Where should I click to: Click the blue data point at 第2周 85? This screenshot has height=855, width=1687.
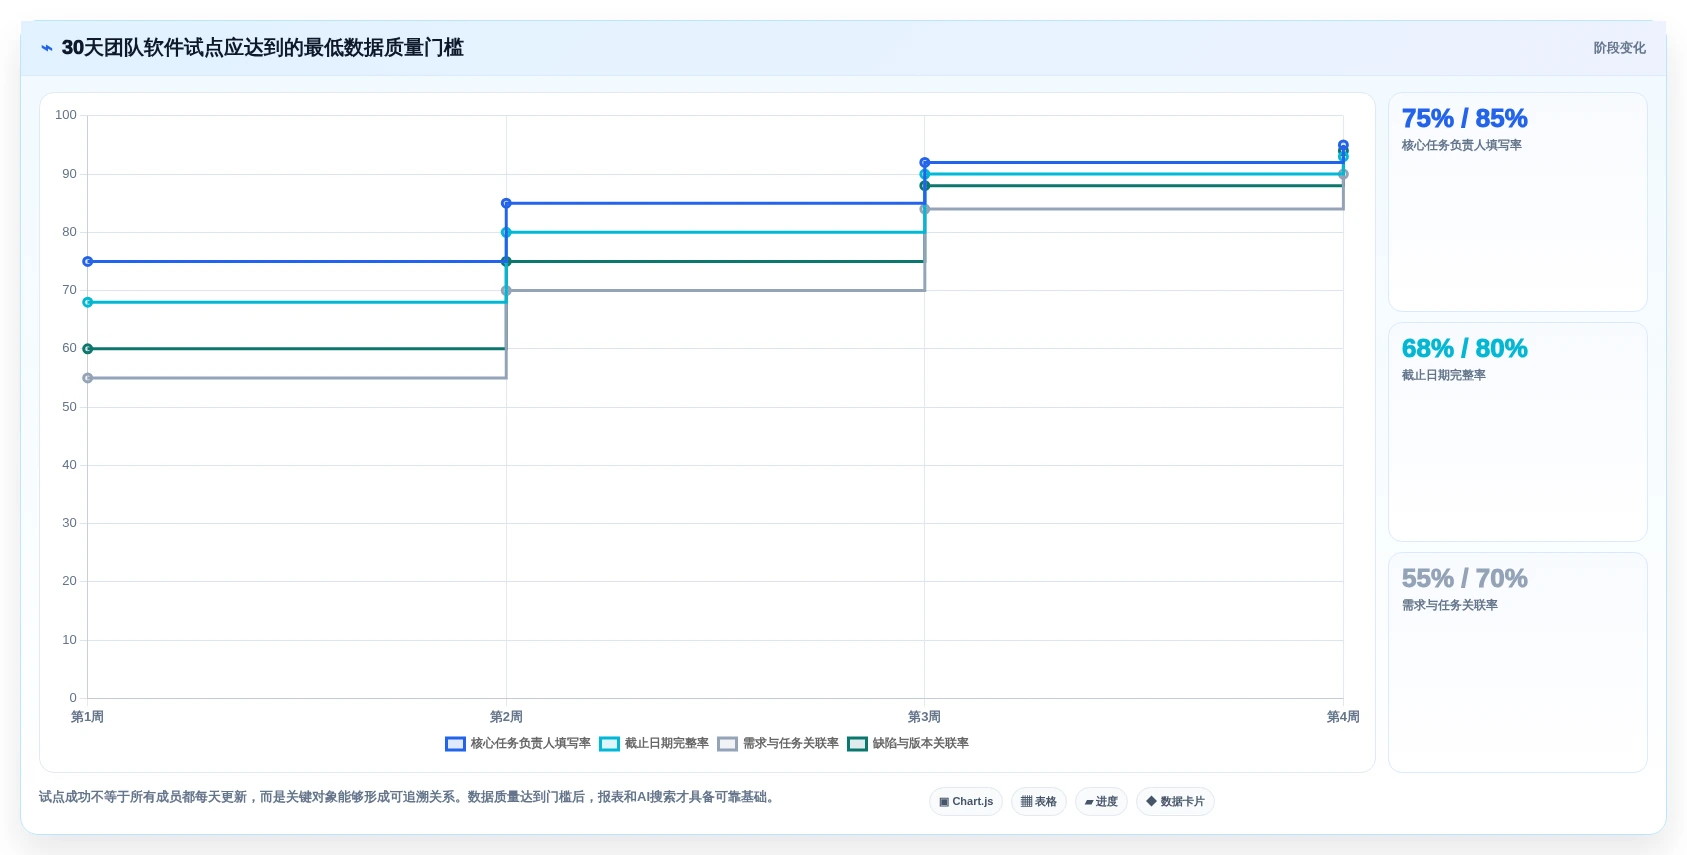[506, 203]
